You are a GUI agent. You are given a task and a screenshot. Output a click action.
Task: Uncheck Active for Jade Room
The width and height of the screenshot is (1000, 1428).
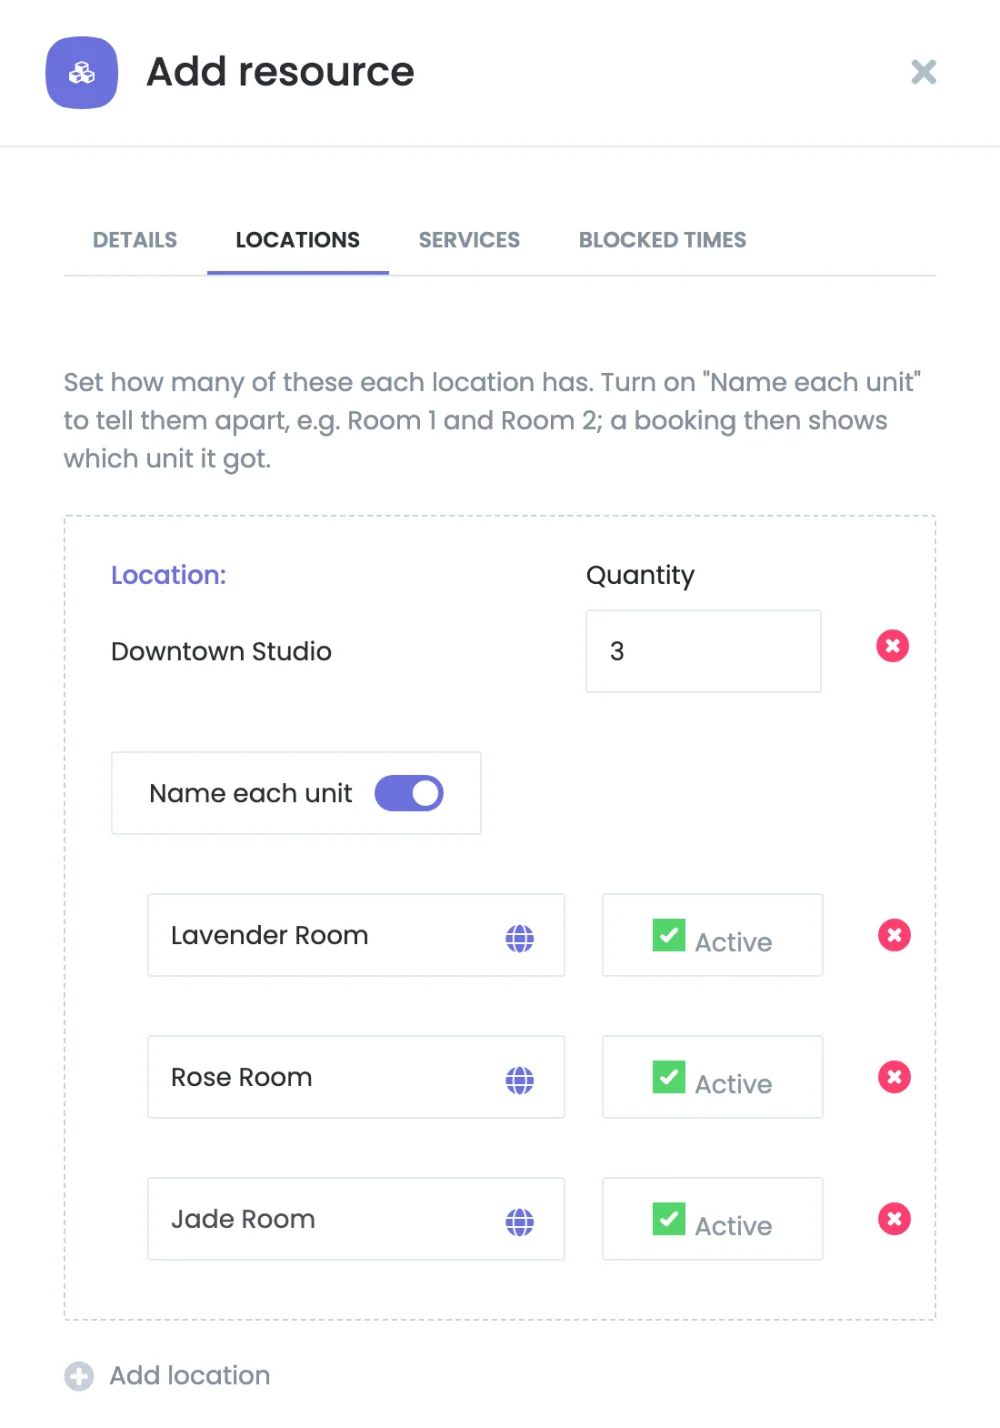(669, 1219)
